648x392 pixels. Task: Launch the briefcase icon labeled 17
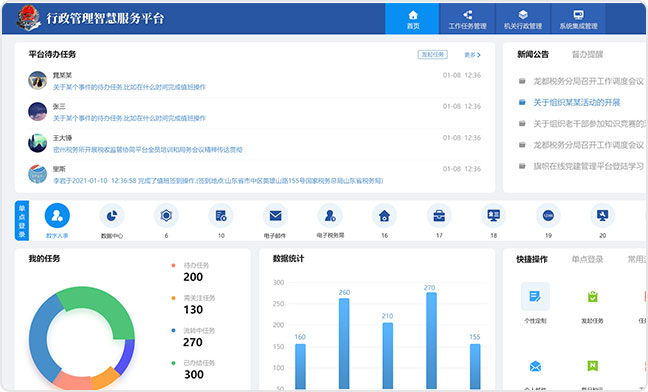pyautogui.click(x=439, y=216)
